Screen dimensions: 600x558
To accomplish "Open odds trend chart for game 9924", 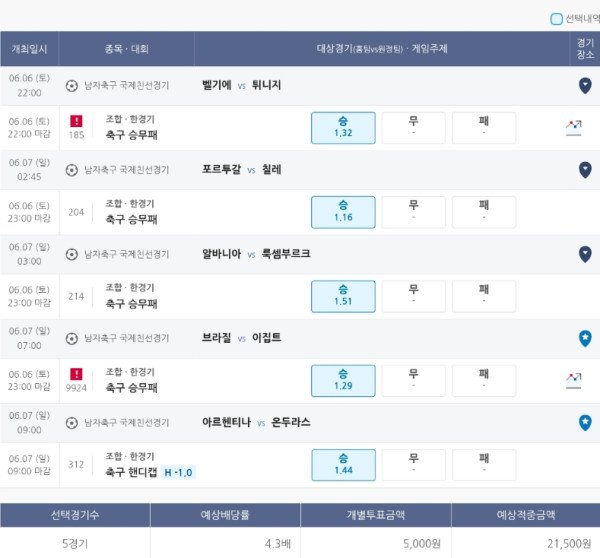I will pos(574,381).
